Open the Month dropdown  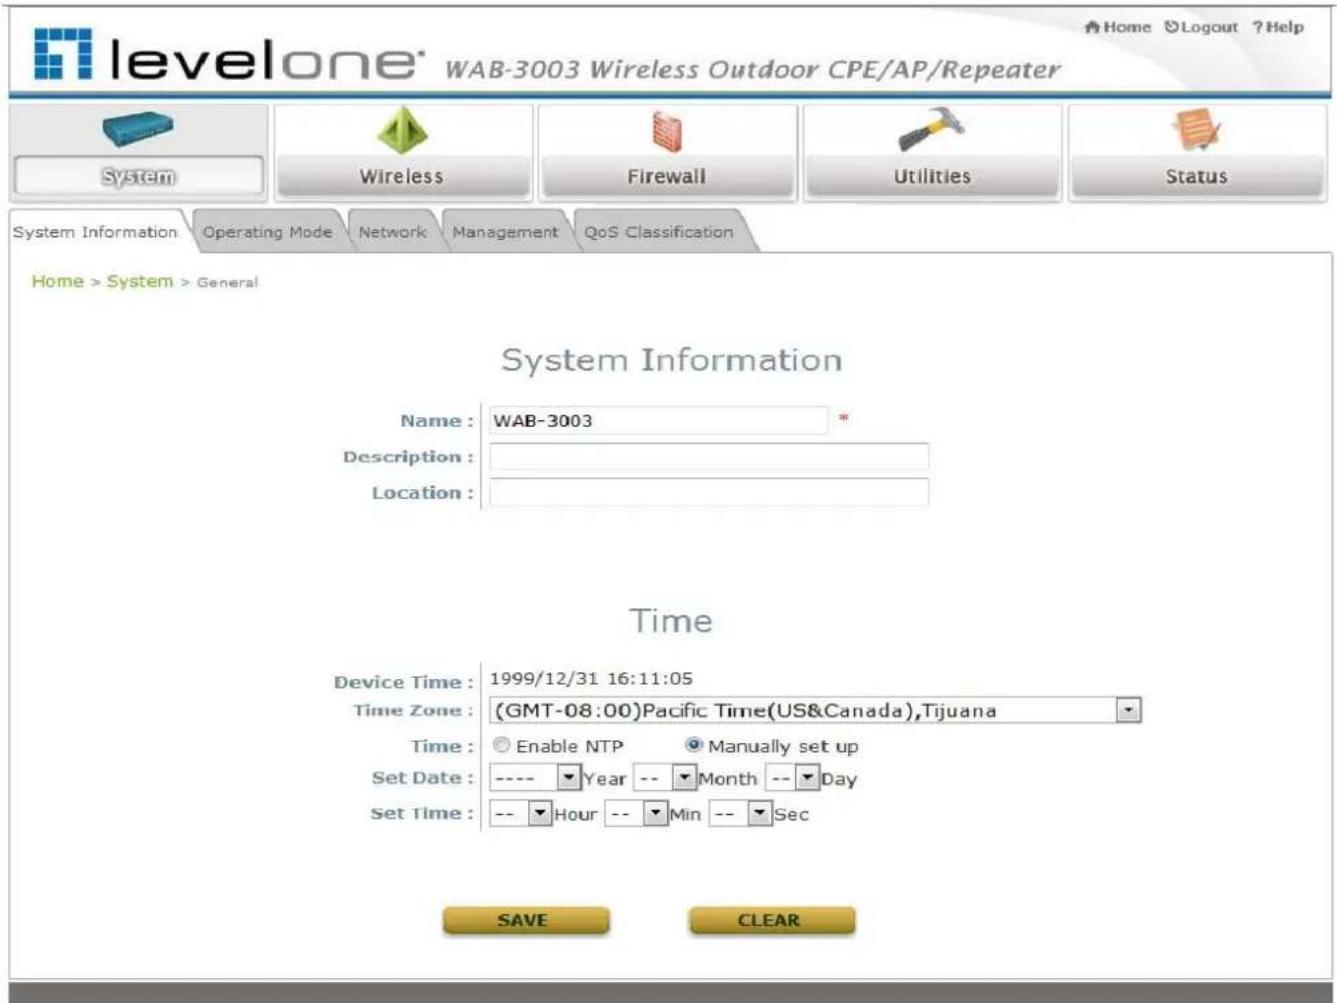[665, 777]
